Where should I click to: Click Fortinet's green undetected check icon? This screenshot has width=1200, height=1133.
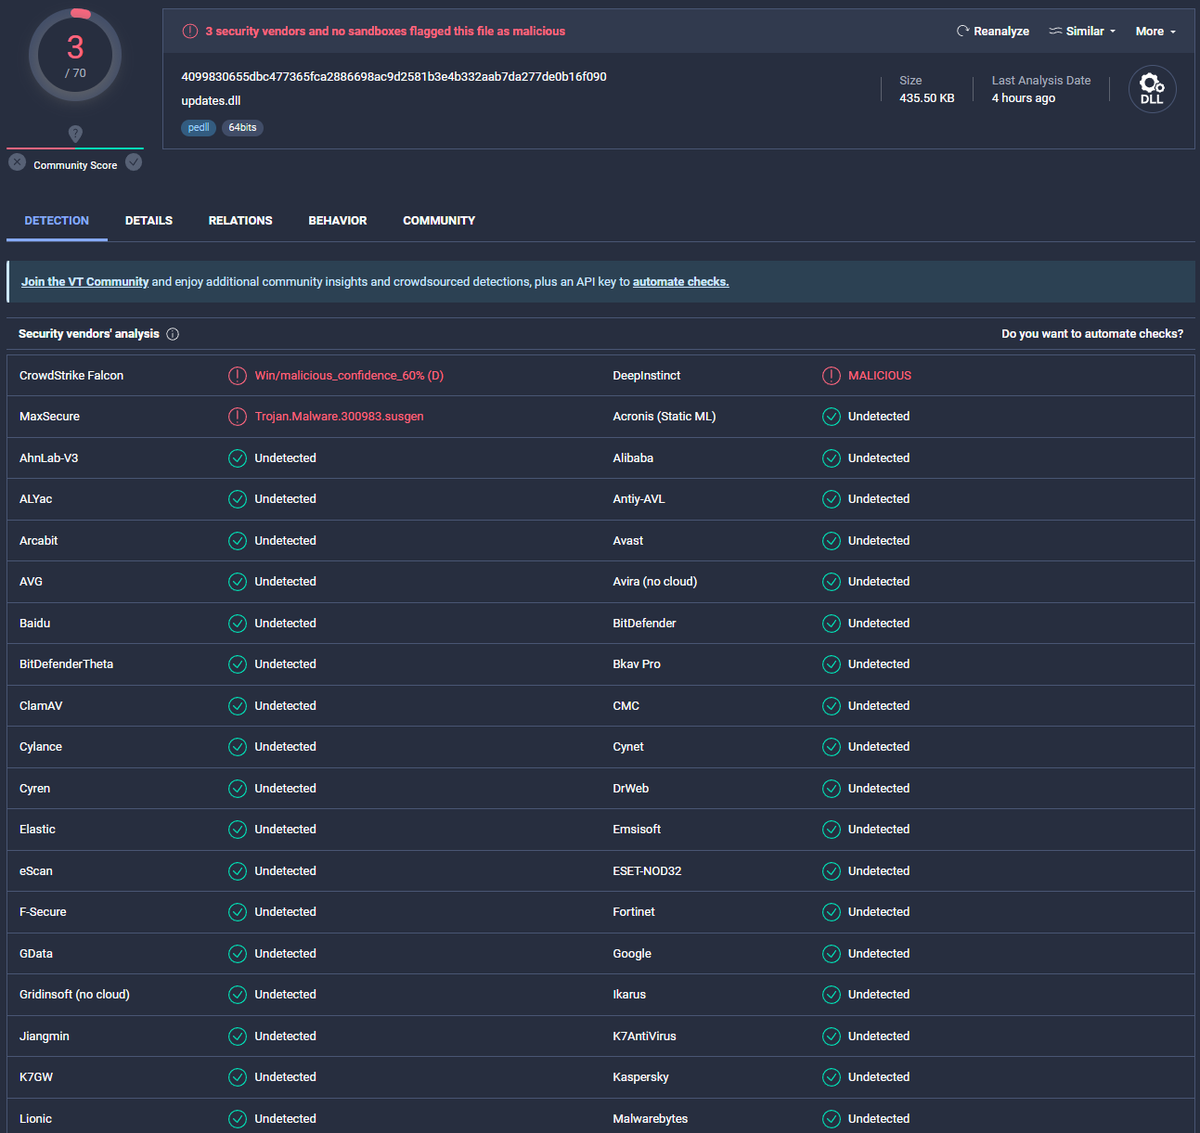pos(831,912)
